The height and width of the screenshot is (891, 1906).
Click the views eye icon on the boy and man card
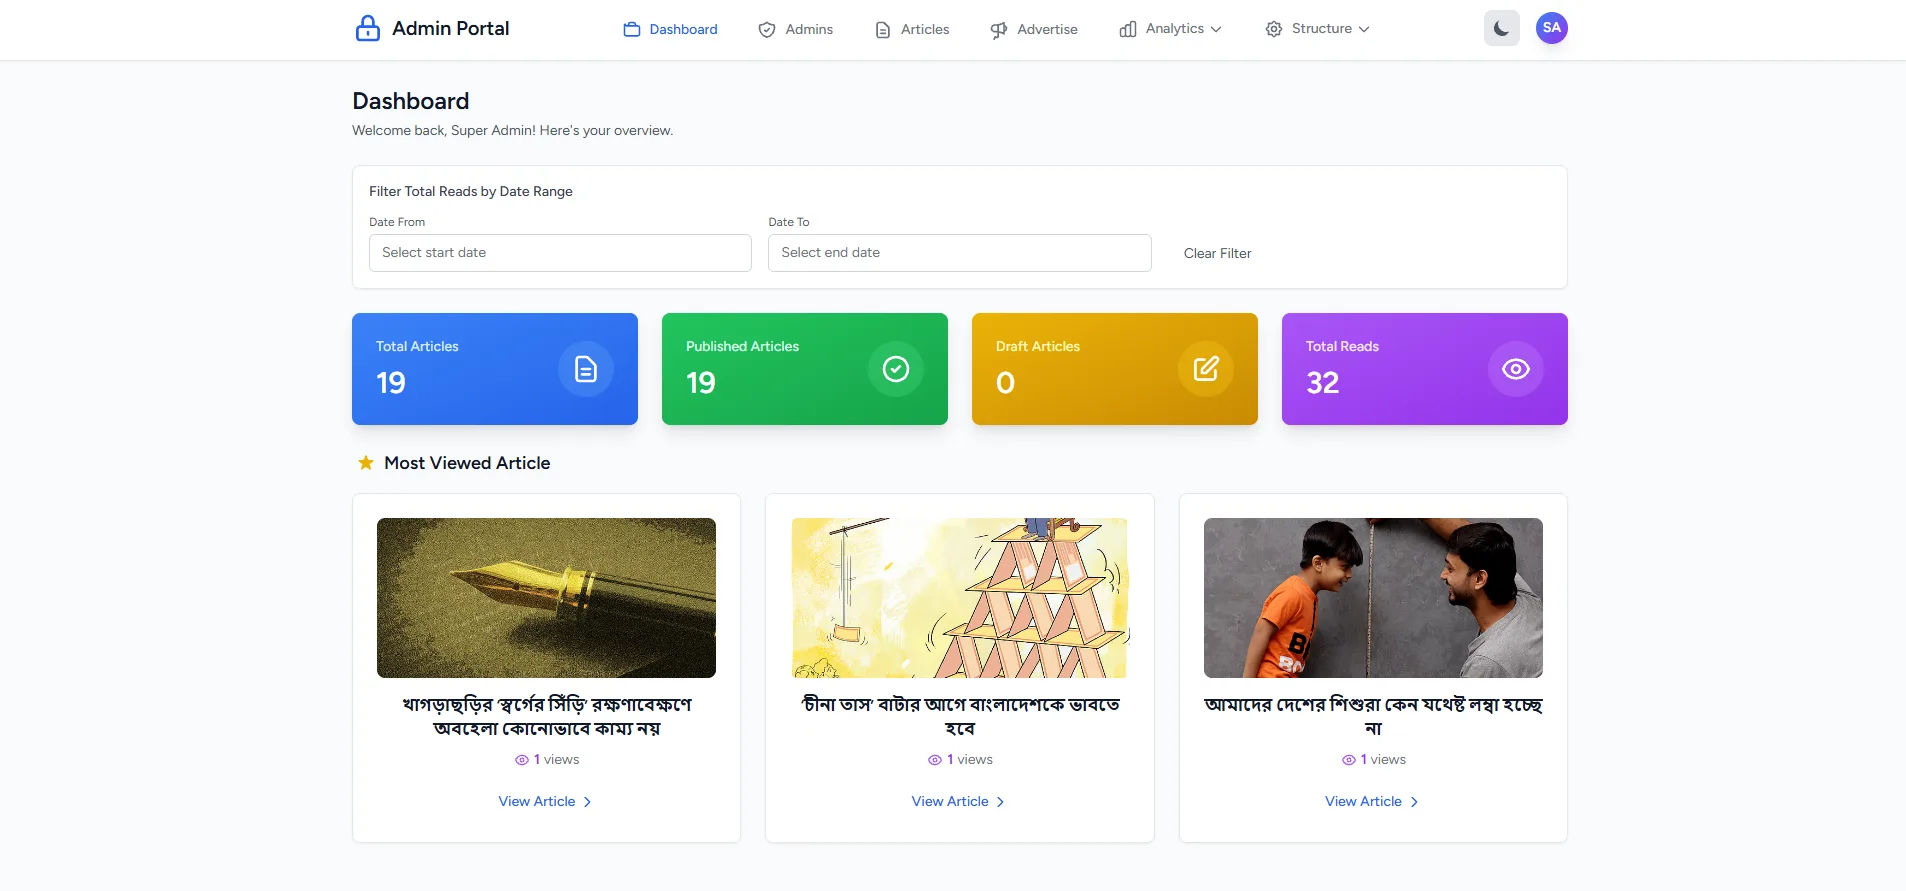click(x=1348, y=760)
